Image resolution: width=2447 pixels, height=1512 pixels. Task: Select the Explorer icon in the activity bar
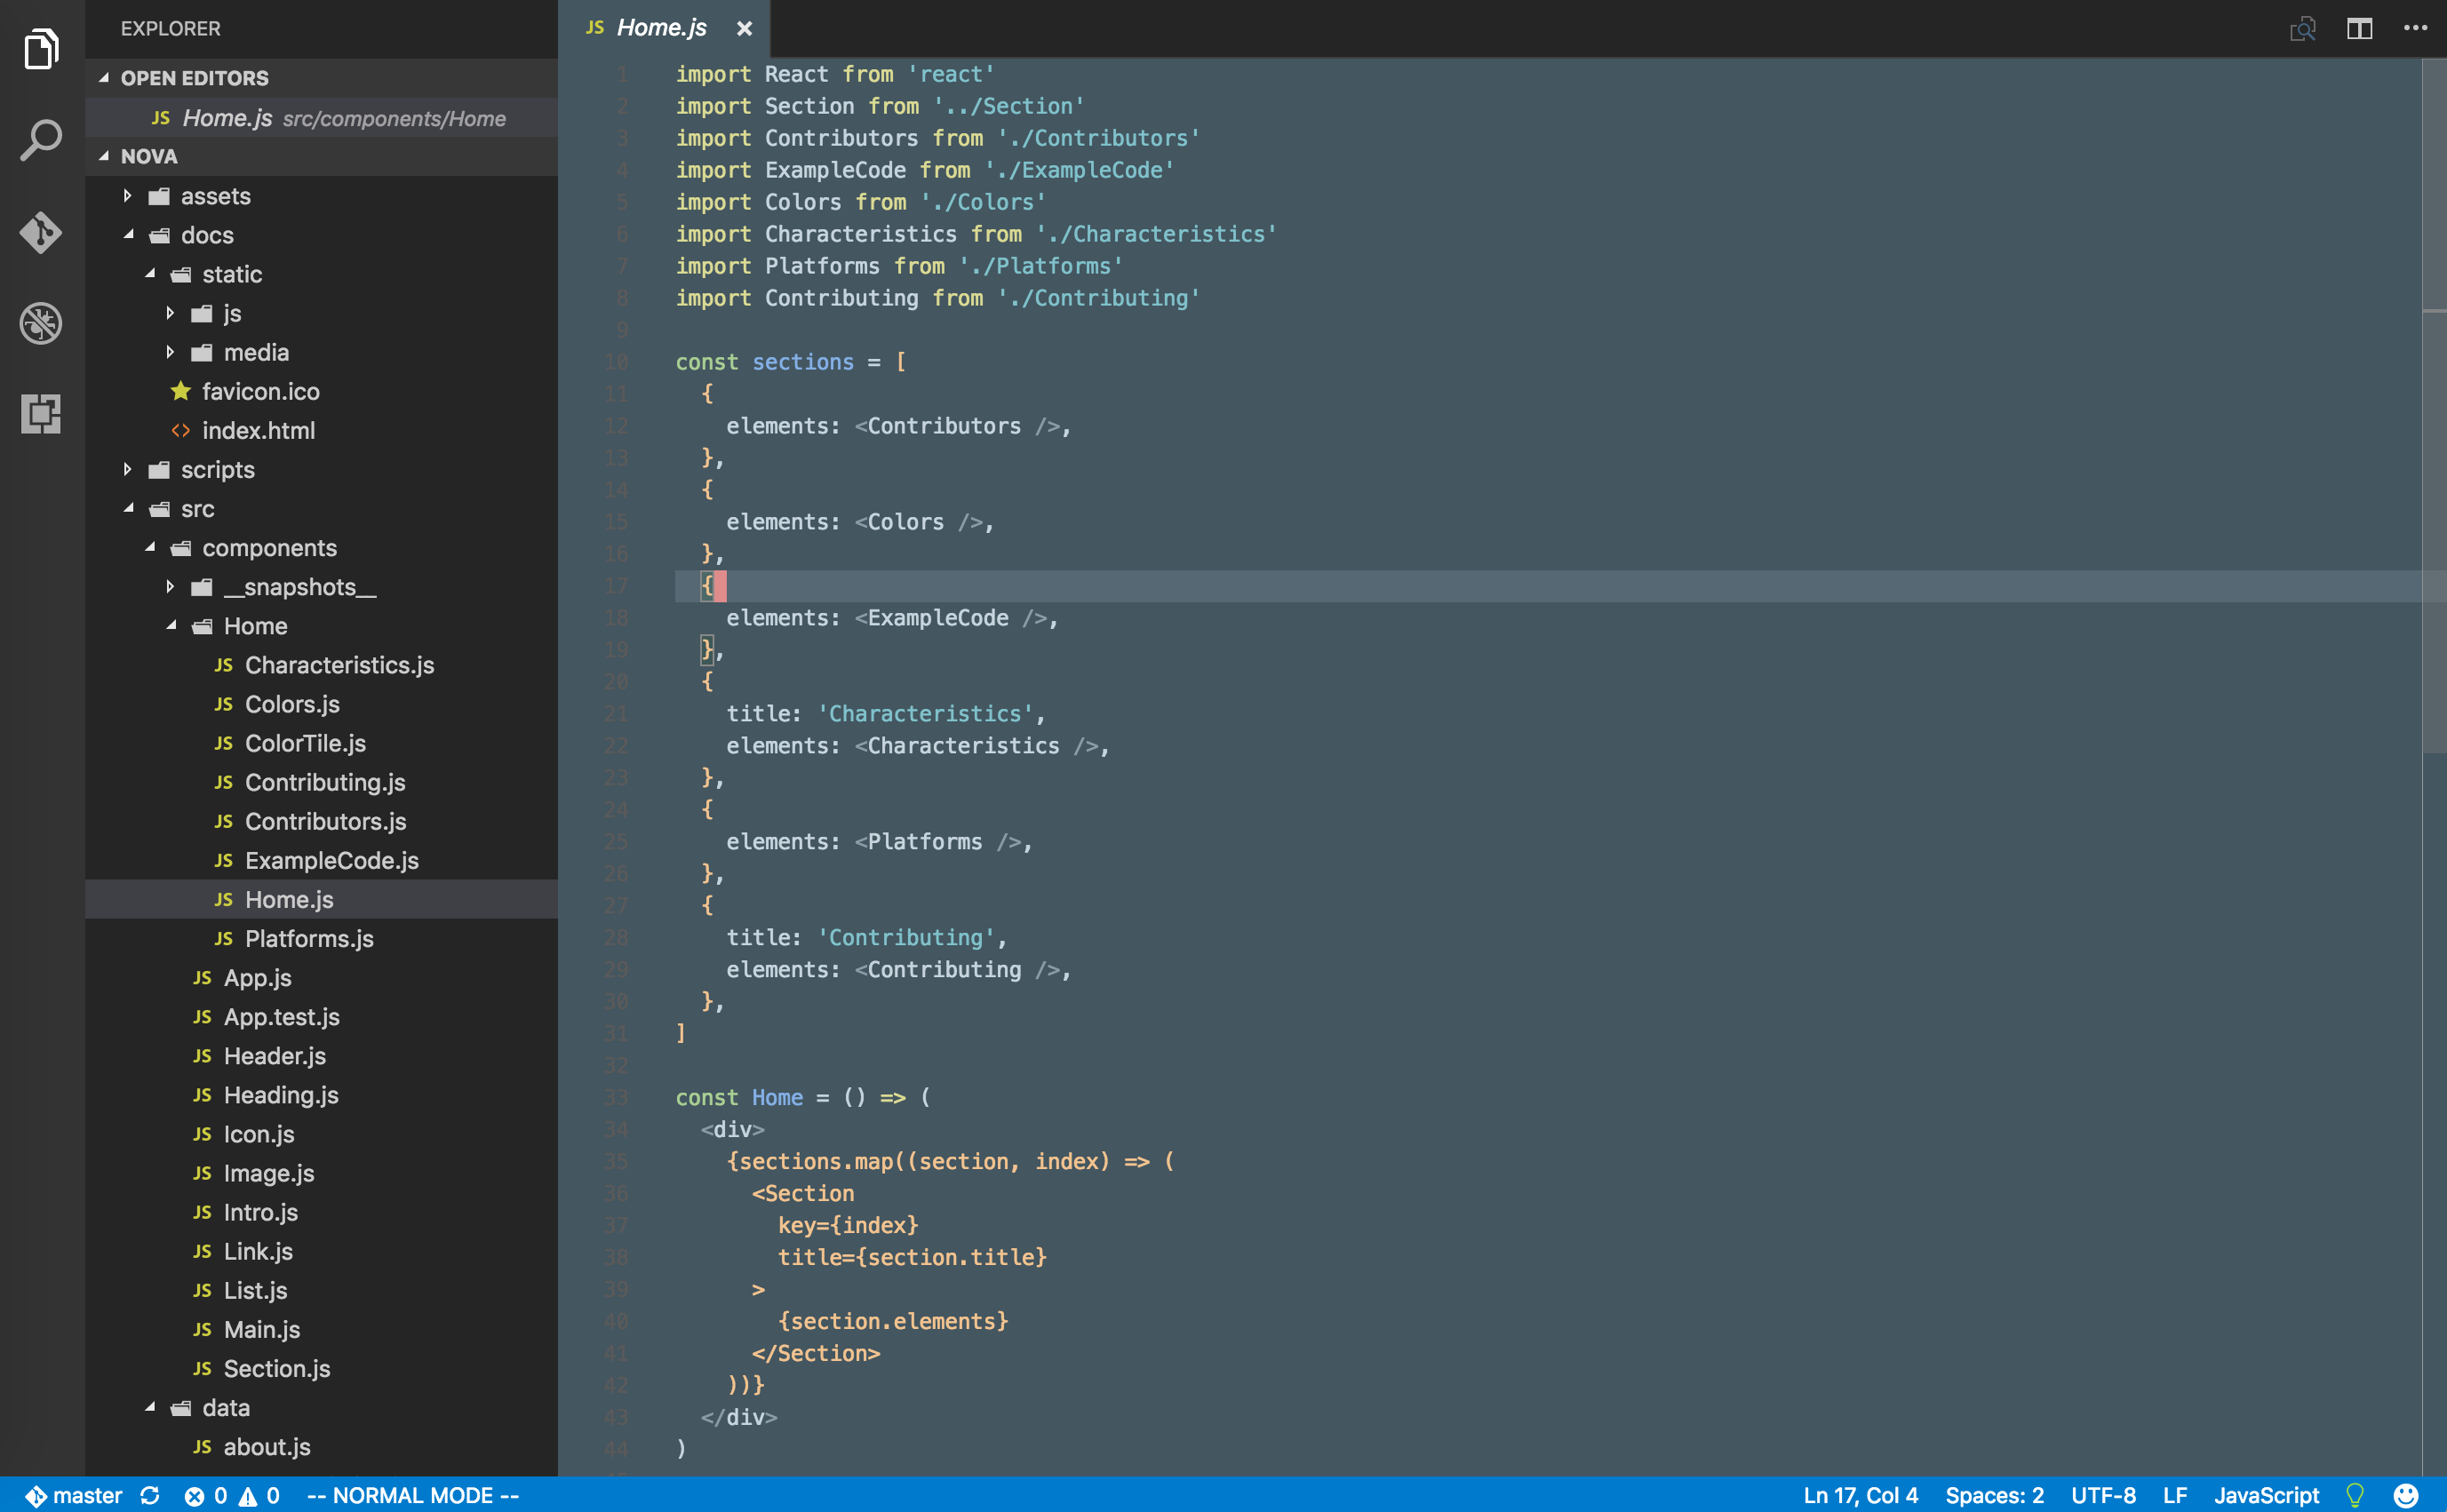[x=41, y=48]
